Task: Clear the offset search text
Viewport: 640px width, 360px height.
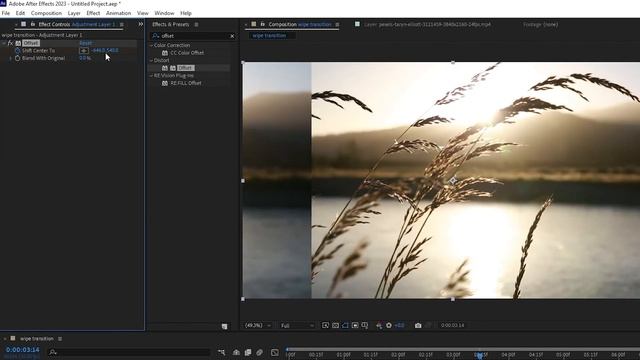Action: (232, 36)
